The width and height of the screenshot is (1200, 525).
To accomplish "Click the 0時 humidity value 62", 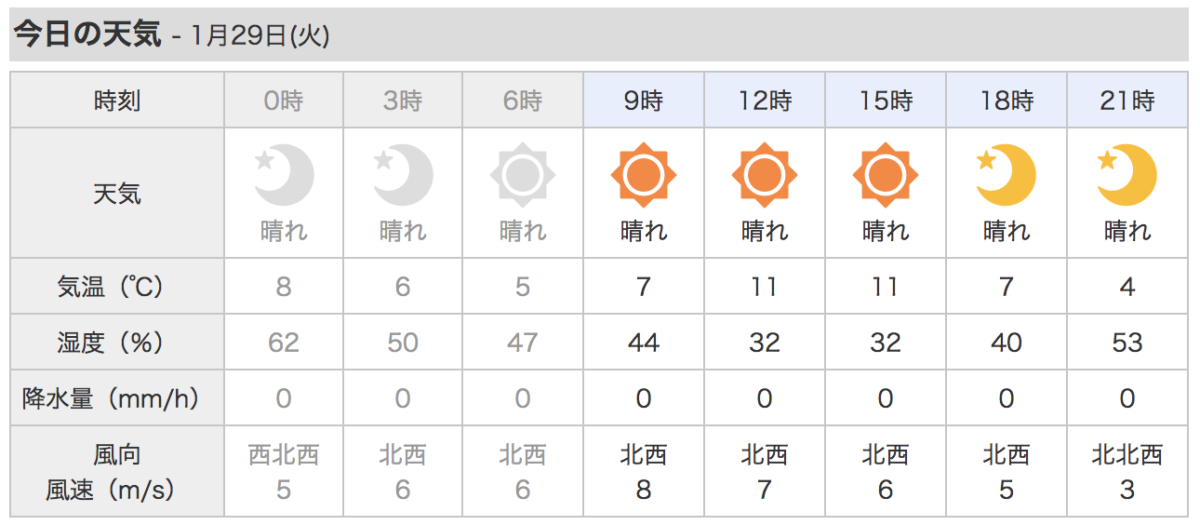I will (x=284, y=343).
